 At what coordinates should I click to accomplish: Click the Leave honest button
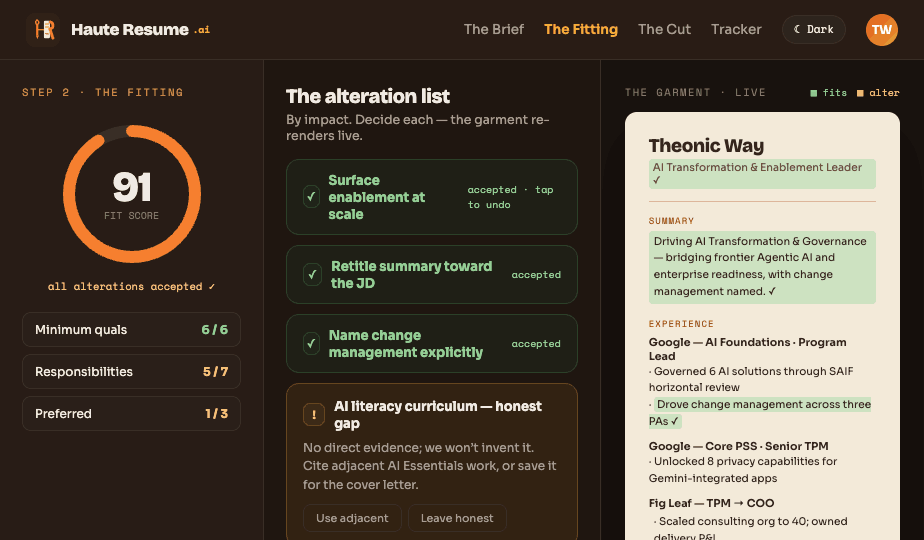point(457,518)
